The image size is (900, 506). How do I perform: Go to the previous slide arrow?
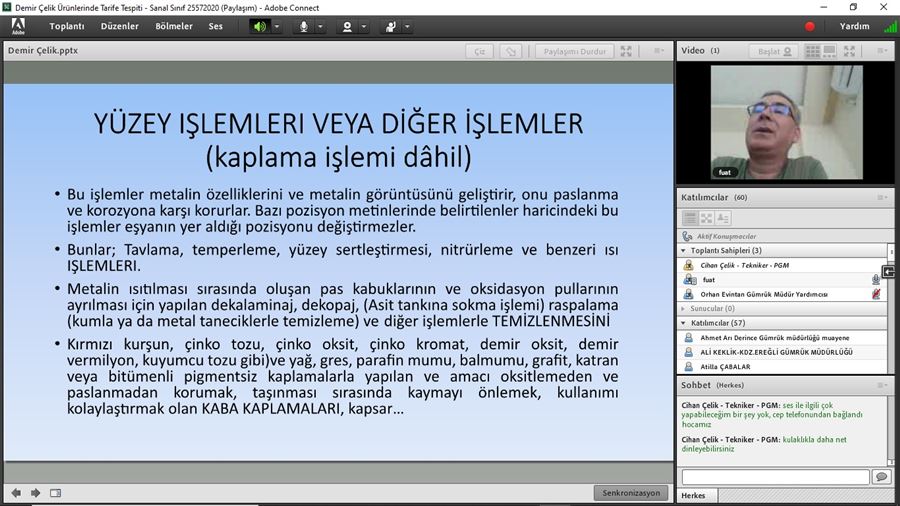pos(16,492)
